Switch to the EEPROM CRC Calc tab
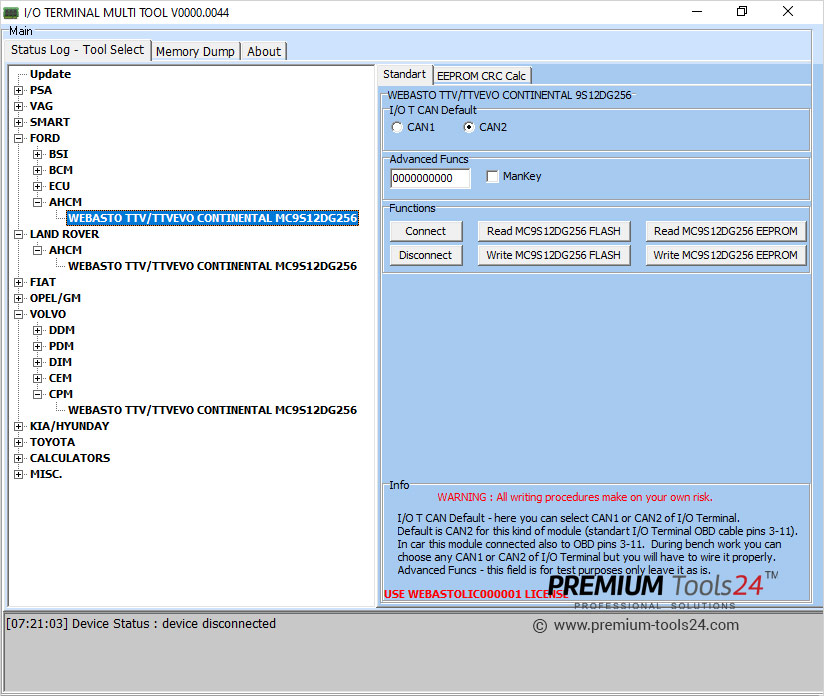Image resolution: width=824 pixels, height=696 pixels. [481, 76]
